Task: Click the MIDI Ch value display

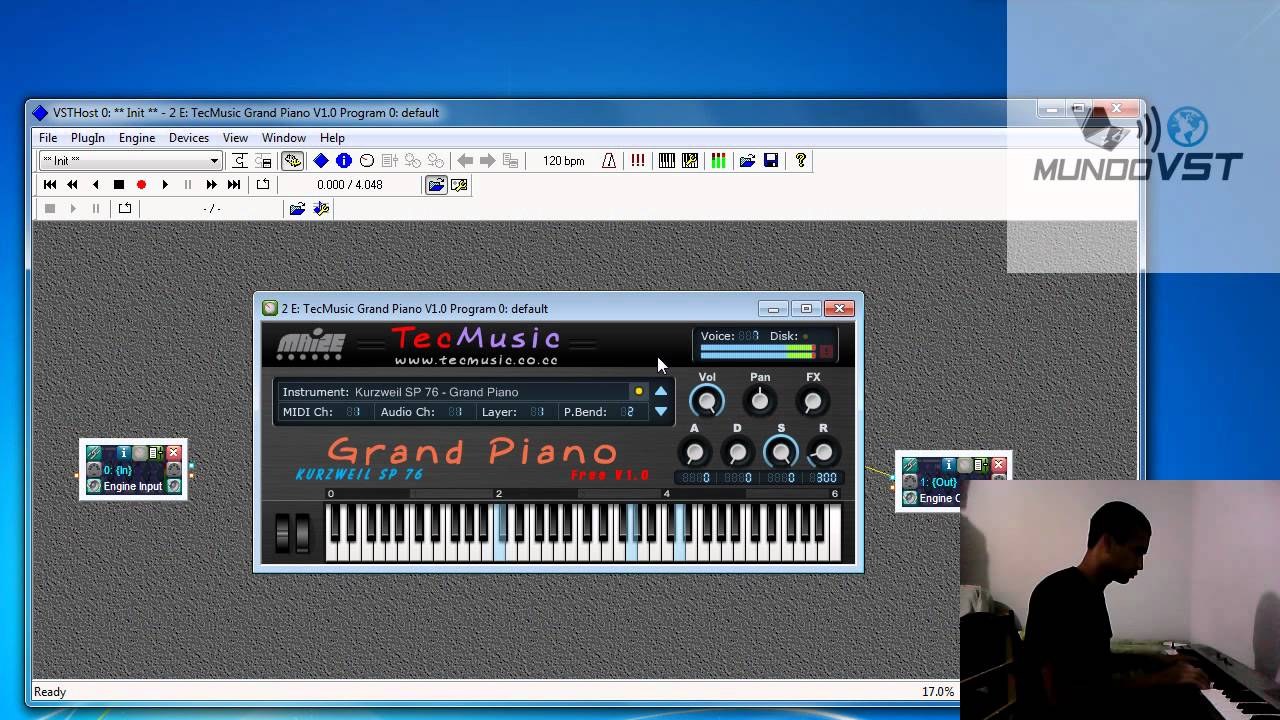Action: (353, 412)
